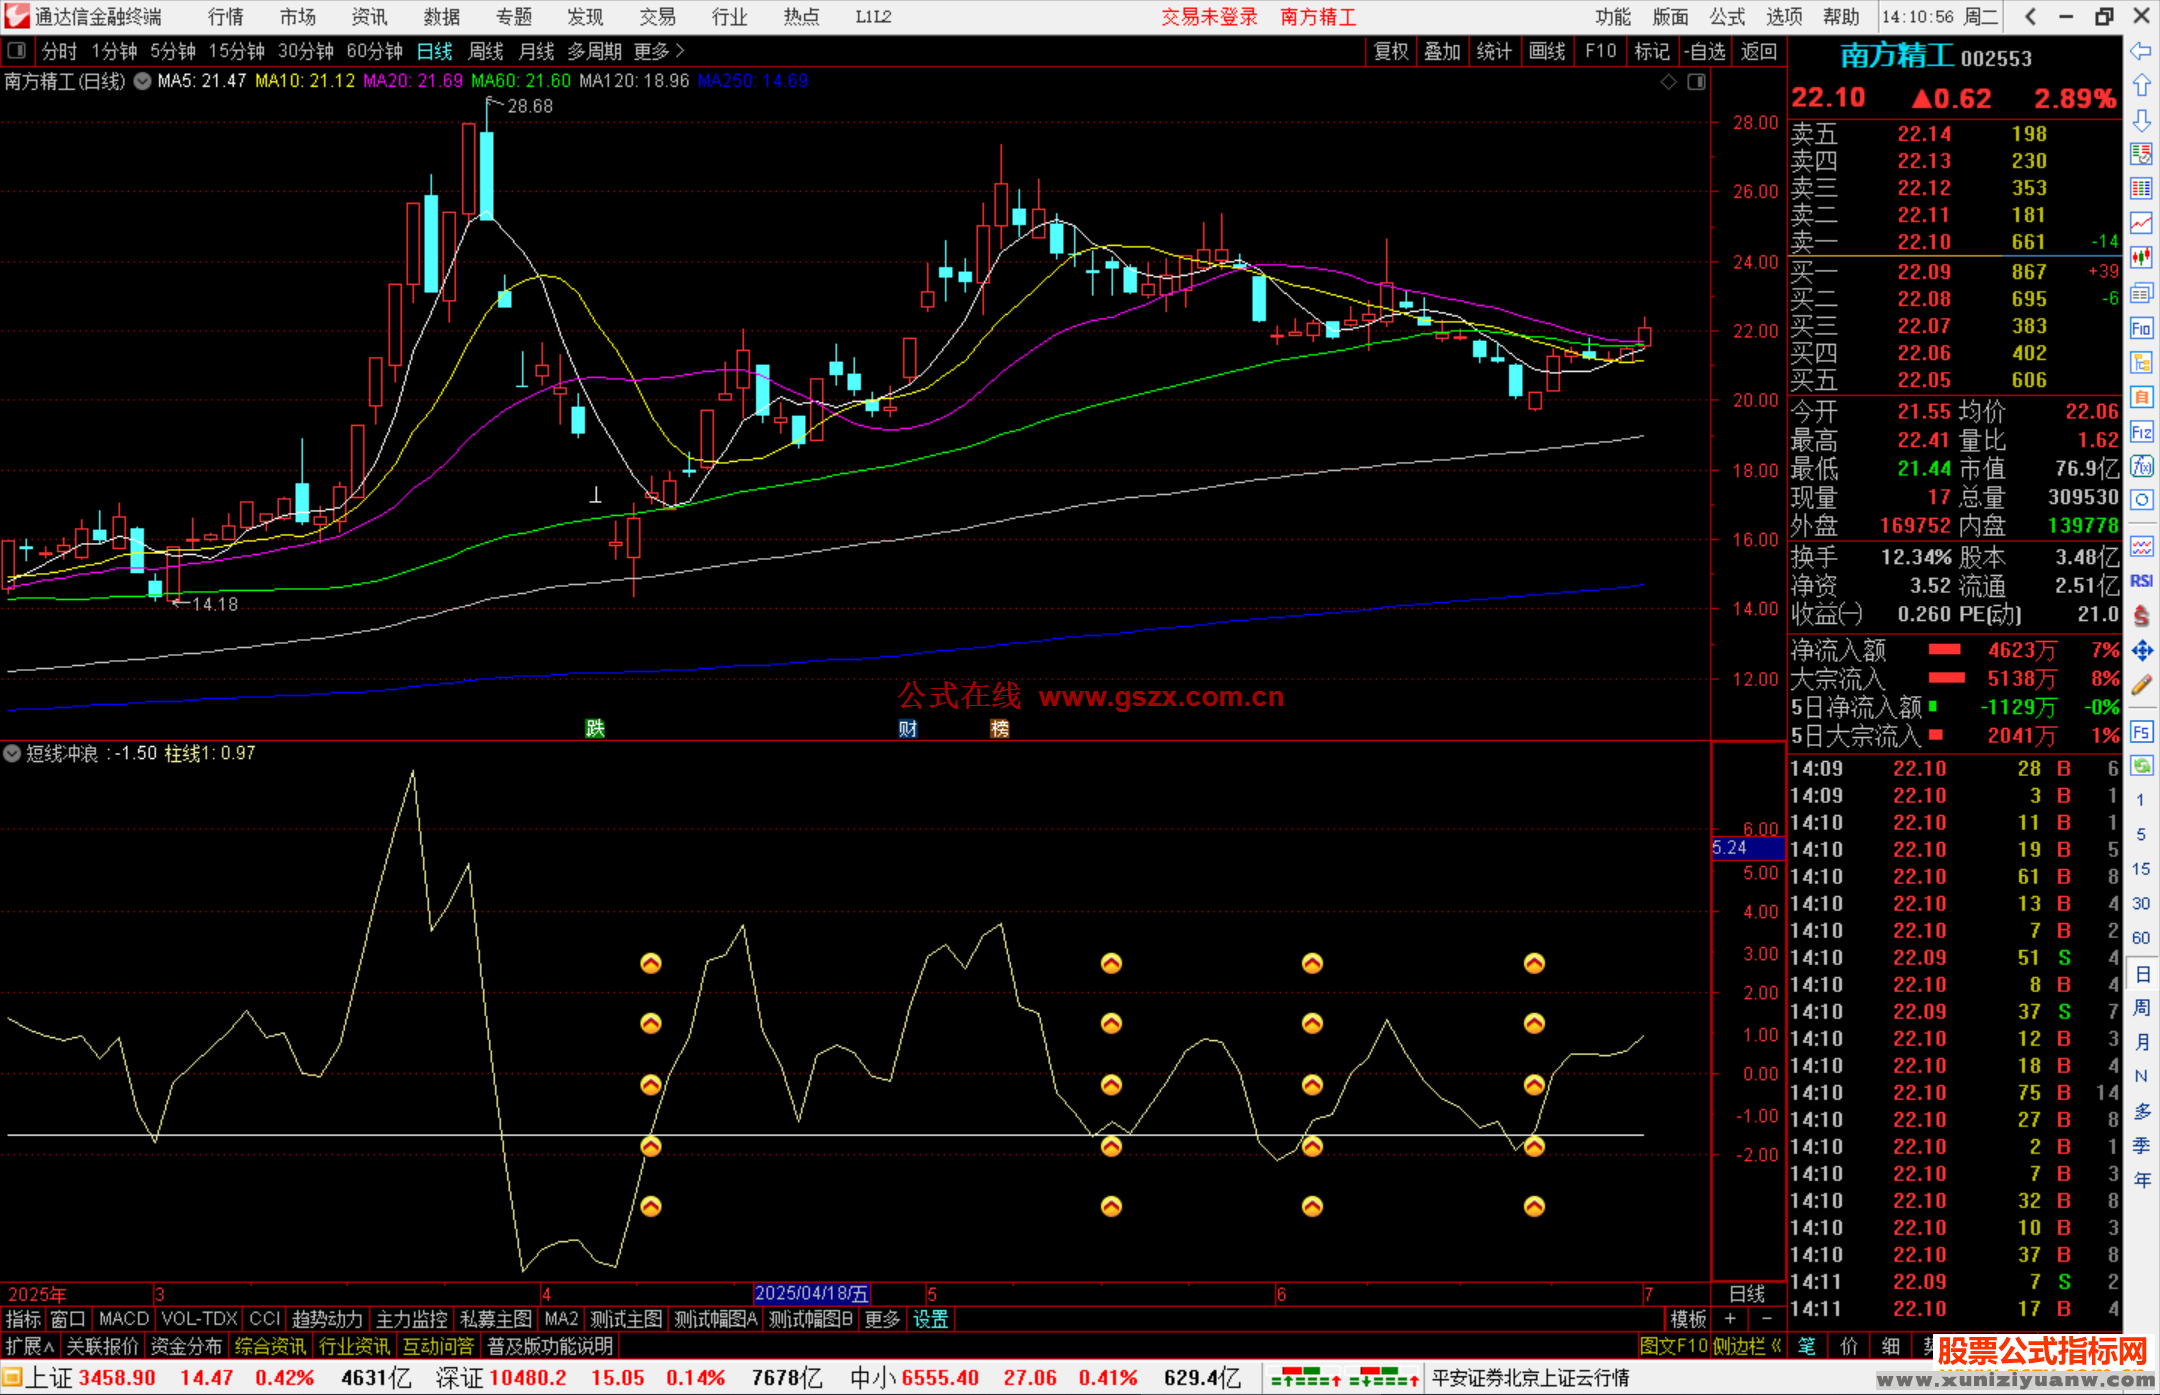Toggle the panel icon left of 分时
2160x1395 pixels.
point(17,50)
